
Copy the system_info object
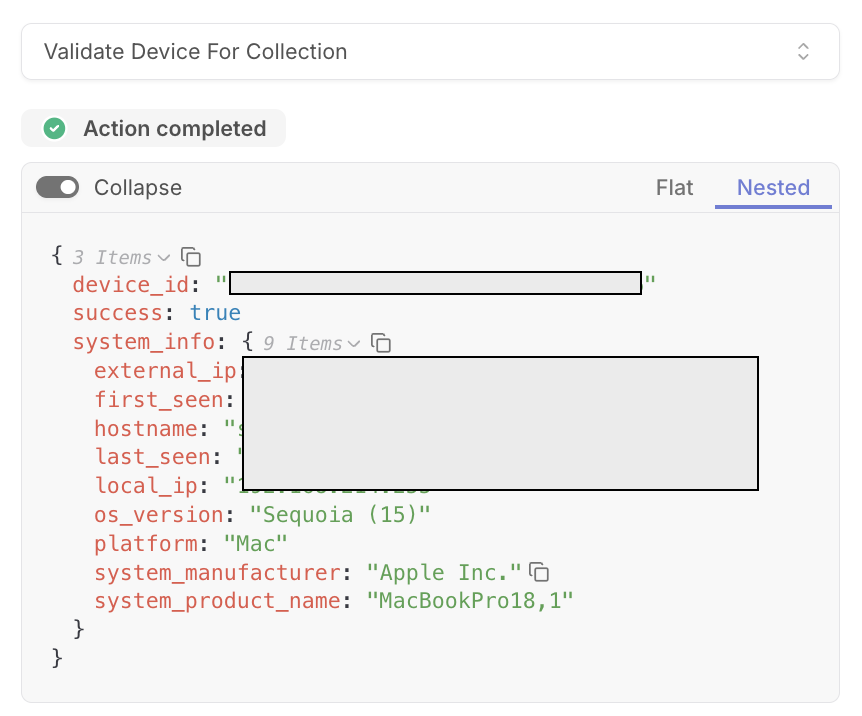[381, 343]
